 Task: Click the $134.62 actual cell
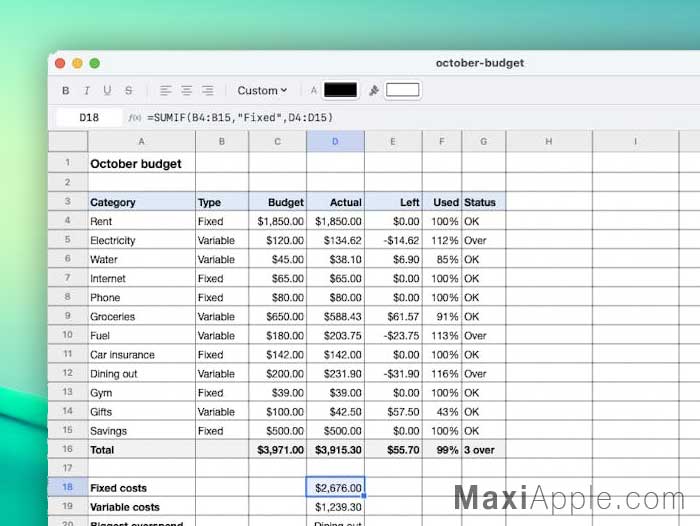point(335,240)
